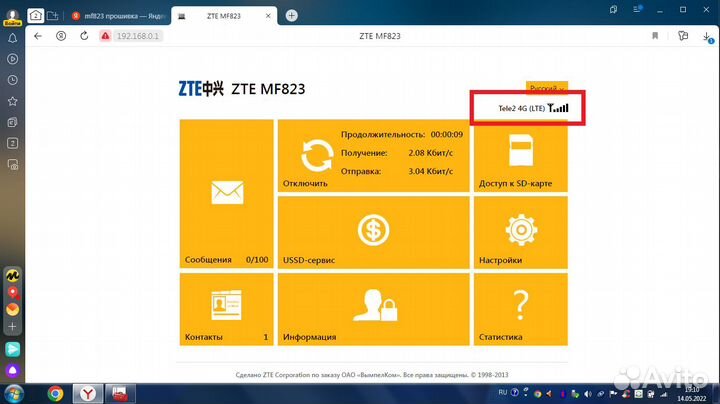The width and height of the screenshot is (720, 404).
Task: Open the favorites star in sidebar
Action: click(12, 101)
